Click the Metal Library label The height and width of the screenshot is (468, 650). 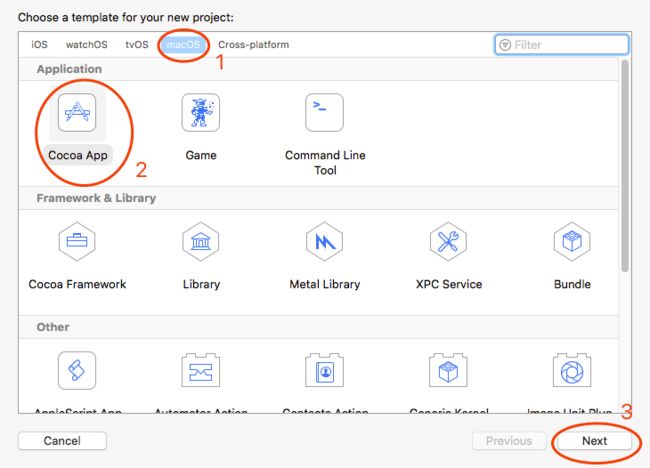325,284
